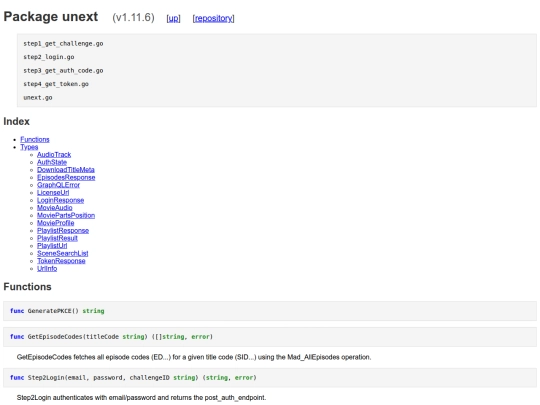
Task: Open the GraphQLError type link
Action: (x=59, y=185)
